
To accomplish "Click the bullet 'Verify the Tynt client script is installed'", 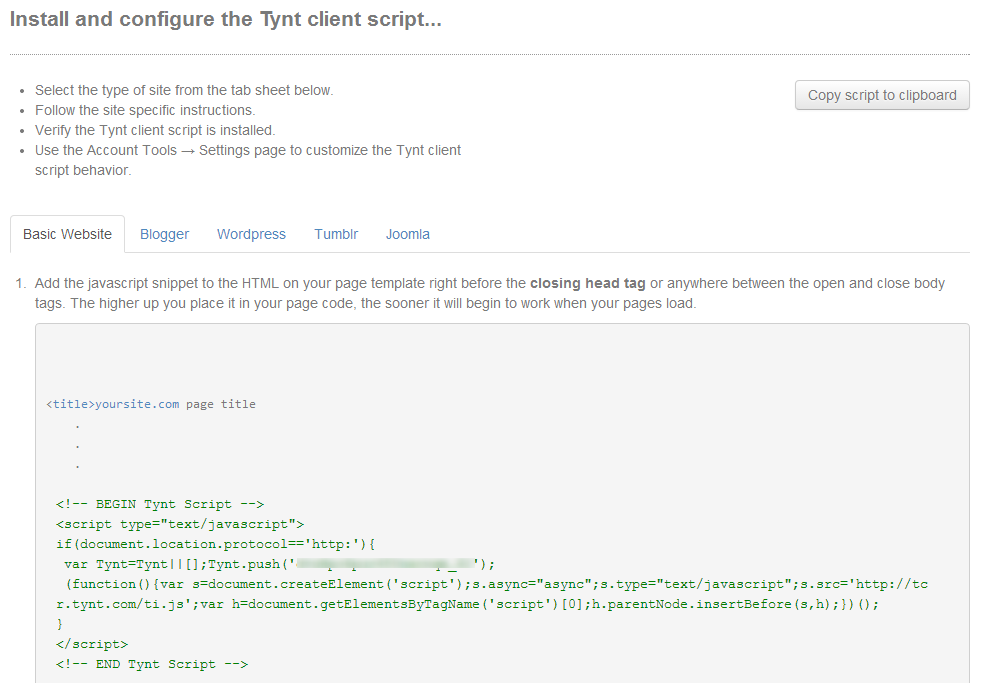I will 155,130.
